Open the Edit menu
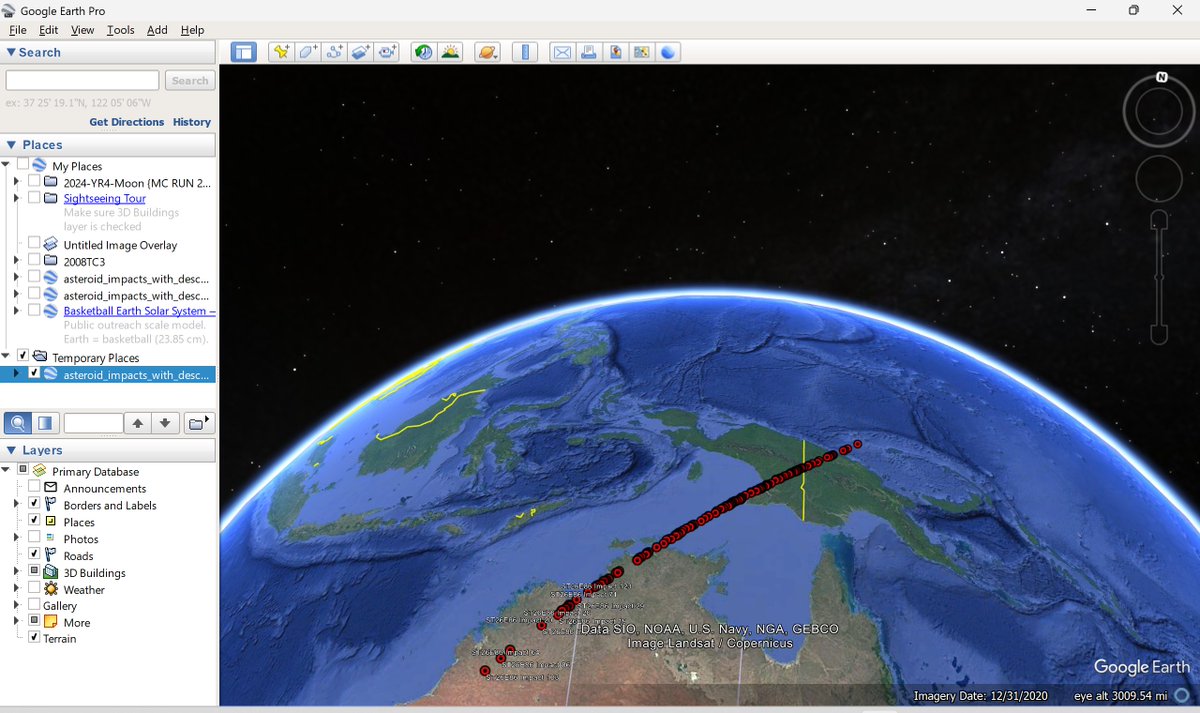The height and width of the screenshot is (713, 1200). [x=48, y=30]
